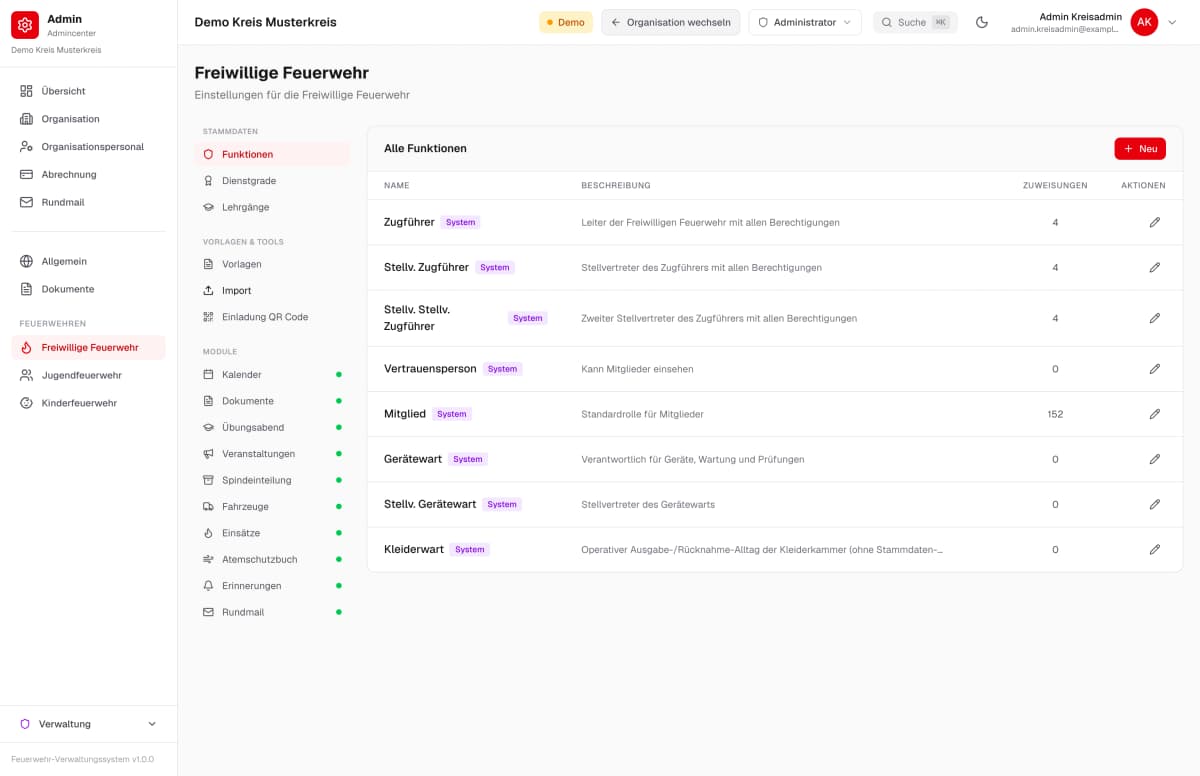Edit the Zugführer function with pencil icon
Image resolution: width=1200 pixels, height=776 pixels.
[x=1155, y=222]
